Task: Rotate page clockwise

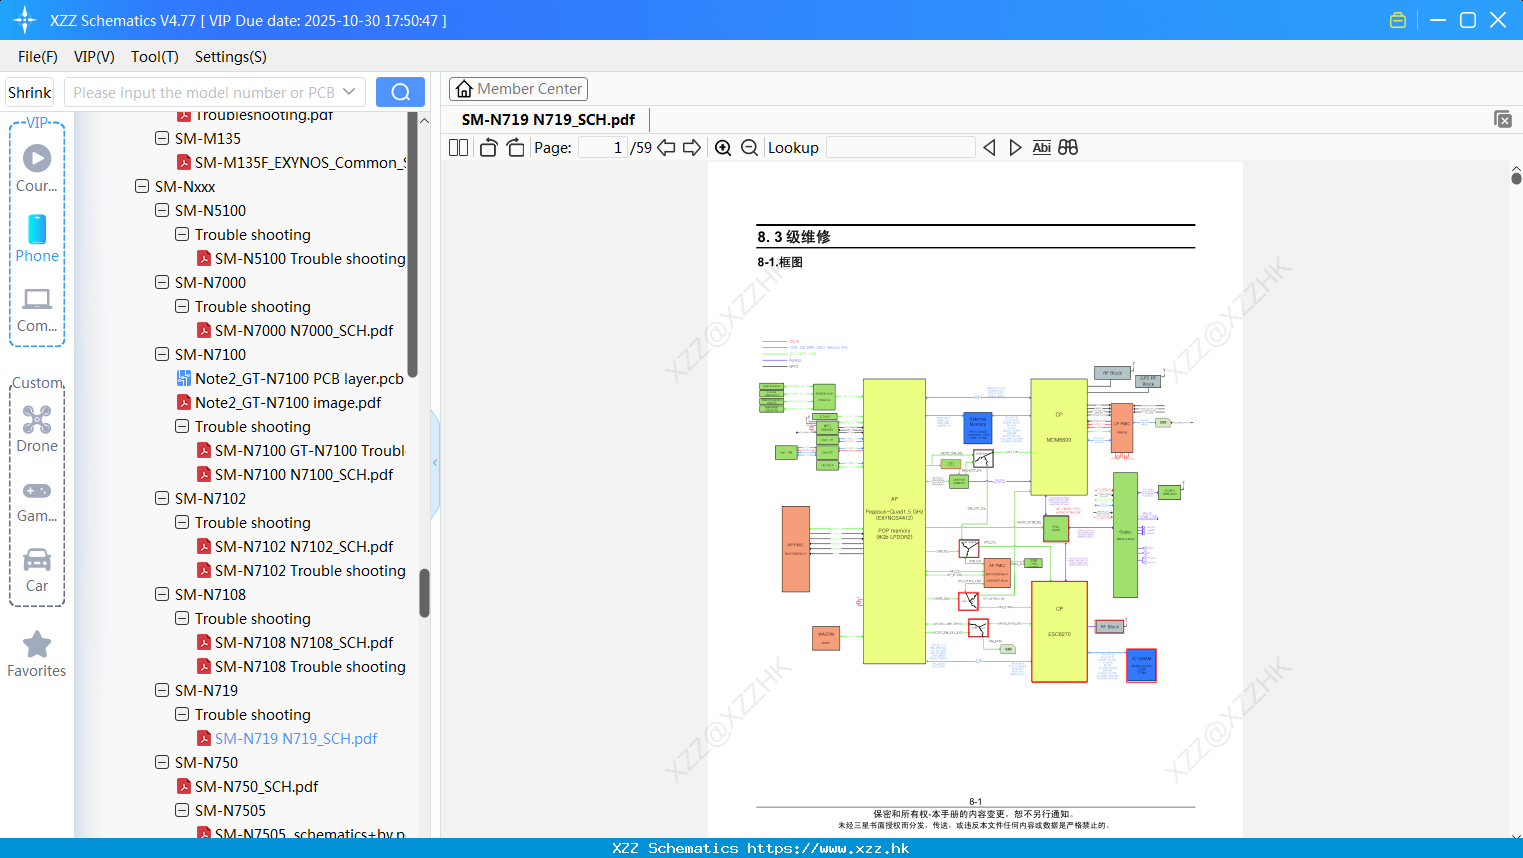Action: [x=515, y=148]
